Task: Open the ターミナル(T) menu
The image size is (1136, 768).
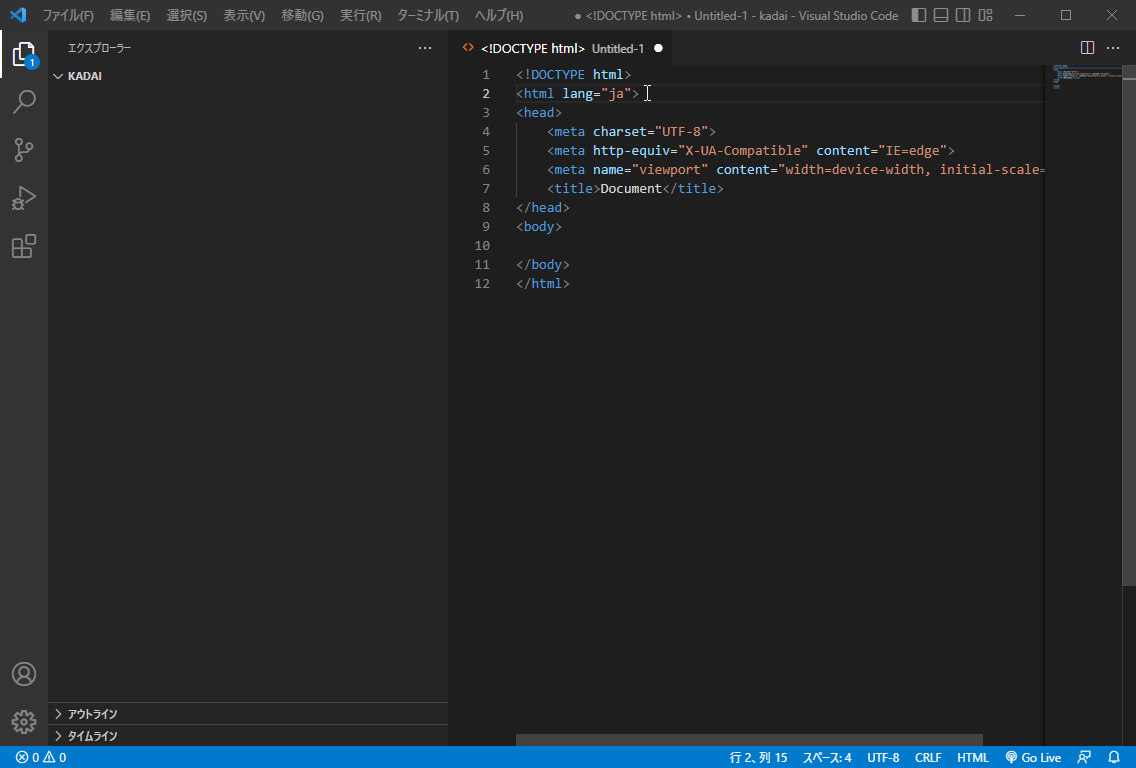Action: (428, 16)
